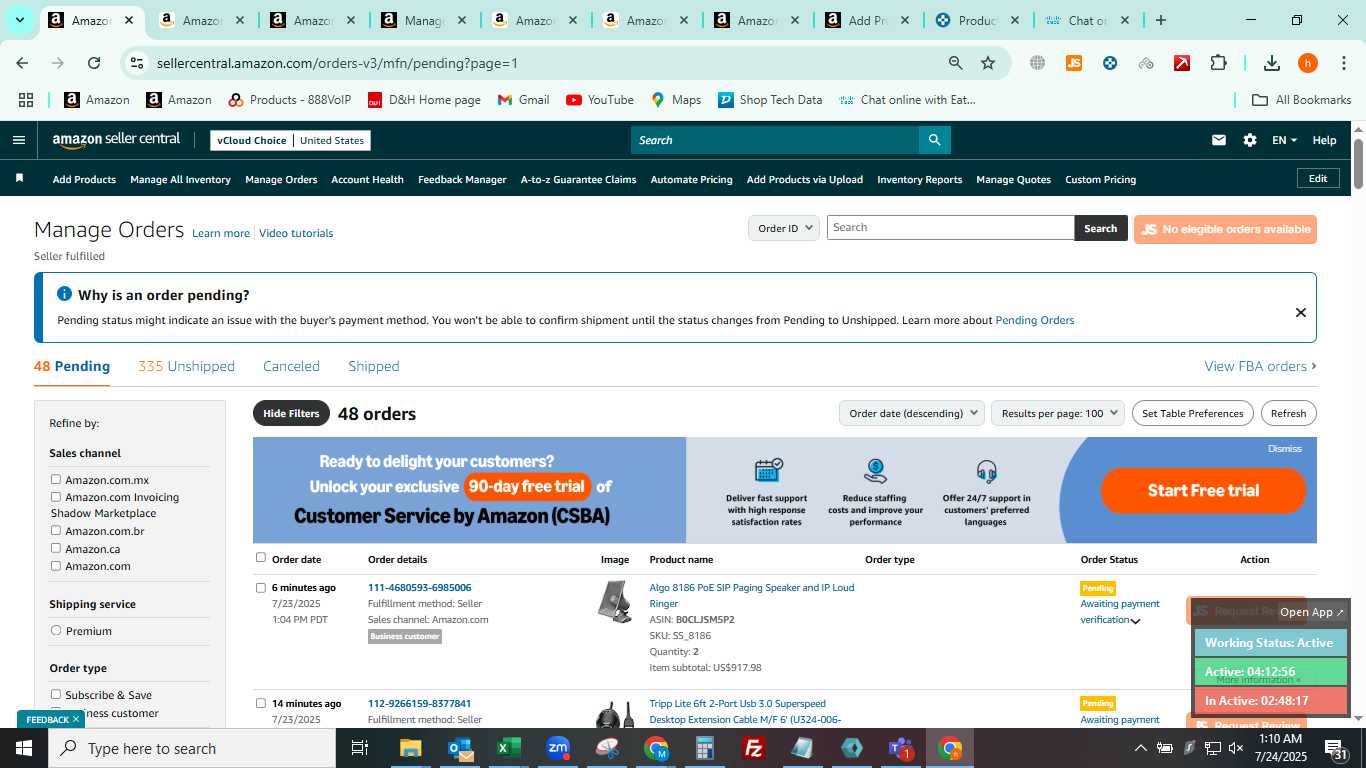This screenshot has height=768, width=1366.
Task: Open the Gmail bookmark
Action: [523, 100]
